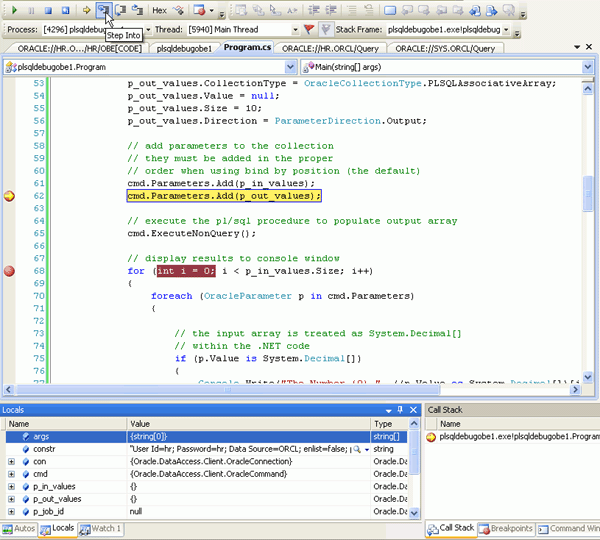Pin the Locals panel with auto-hide
Screen dimensions: 600x540
click(x=400, y=410)
